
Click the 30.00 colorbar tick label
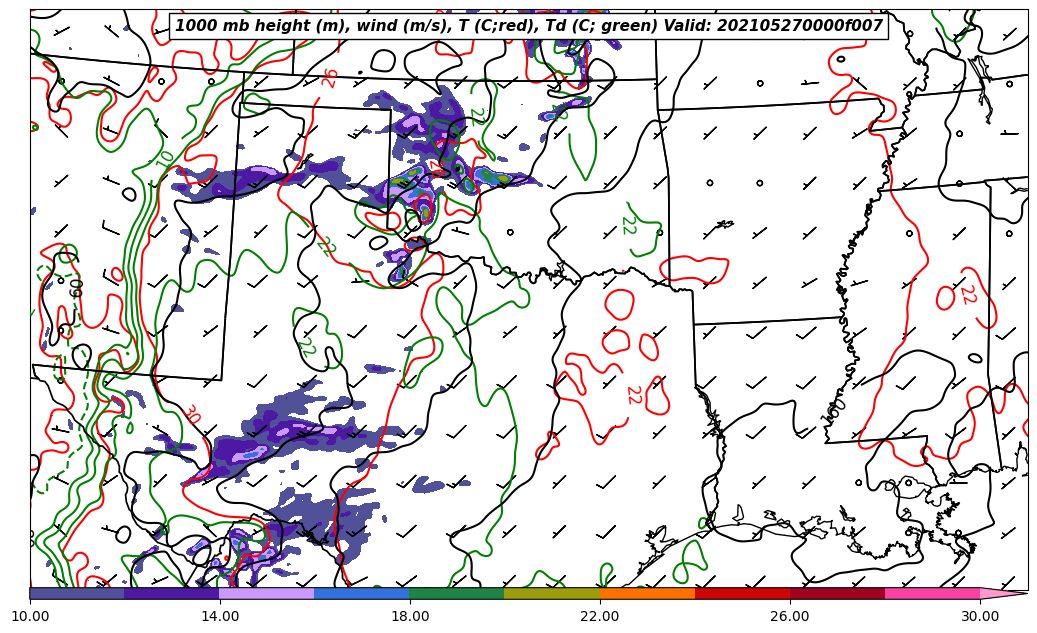(980, 616)
